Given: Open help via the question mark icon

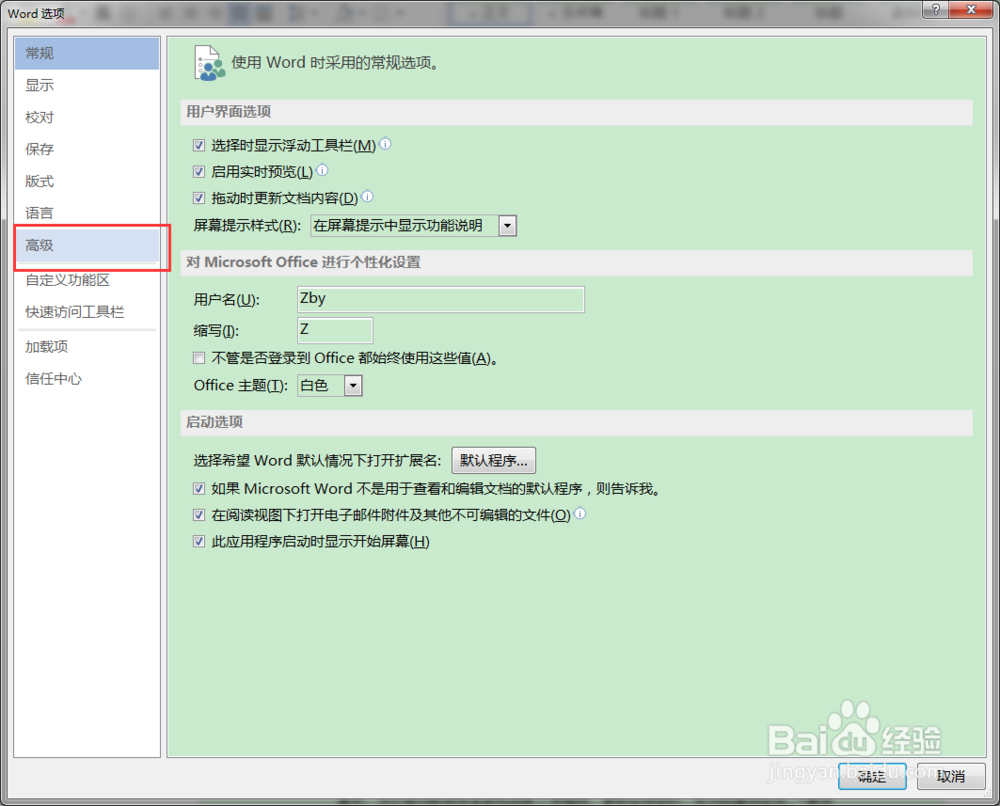Looking at the screenshot, I should click(x=937, y=10).
